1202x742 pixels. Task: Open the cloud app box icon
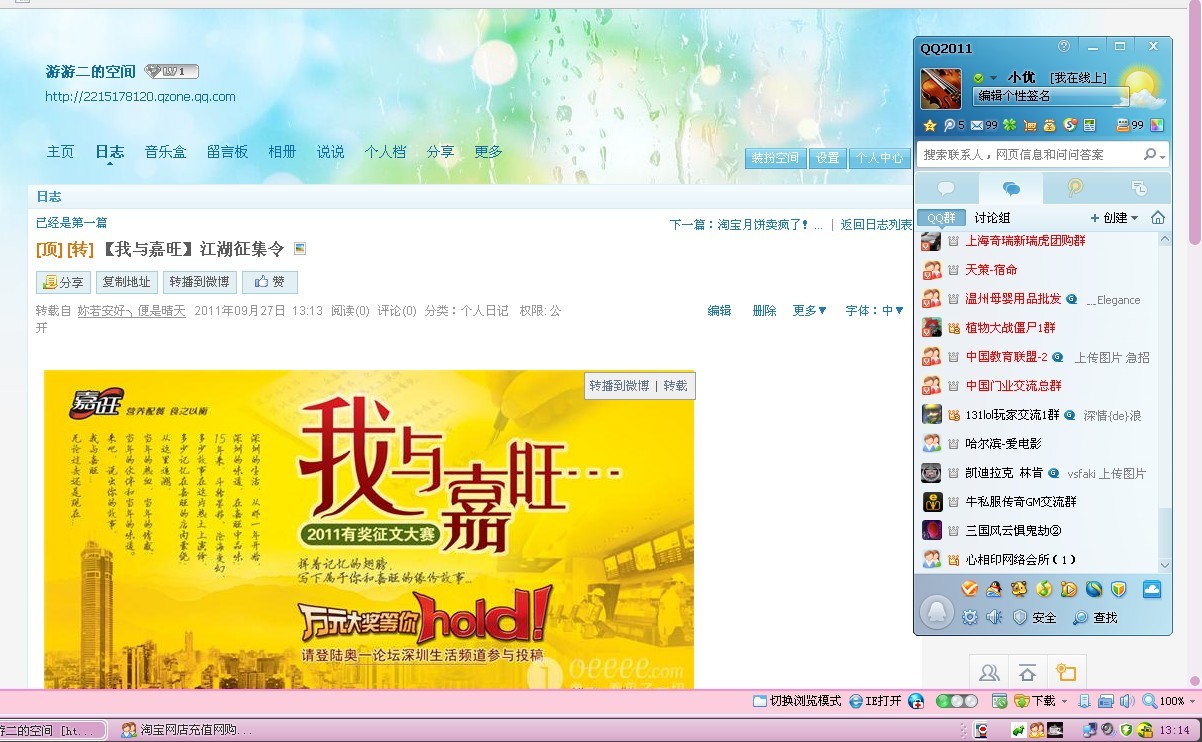tap(1152, 589)
